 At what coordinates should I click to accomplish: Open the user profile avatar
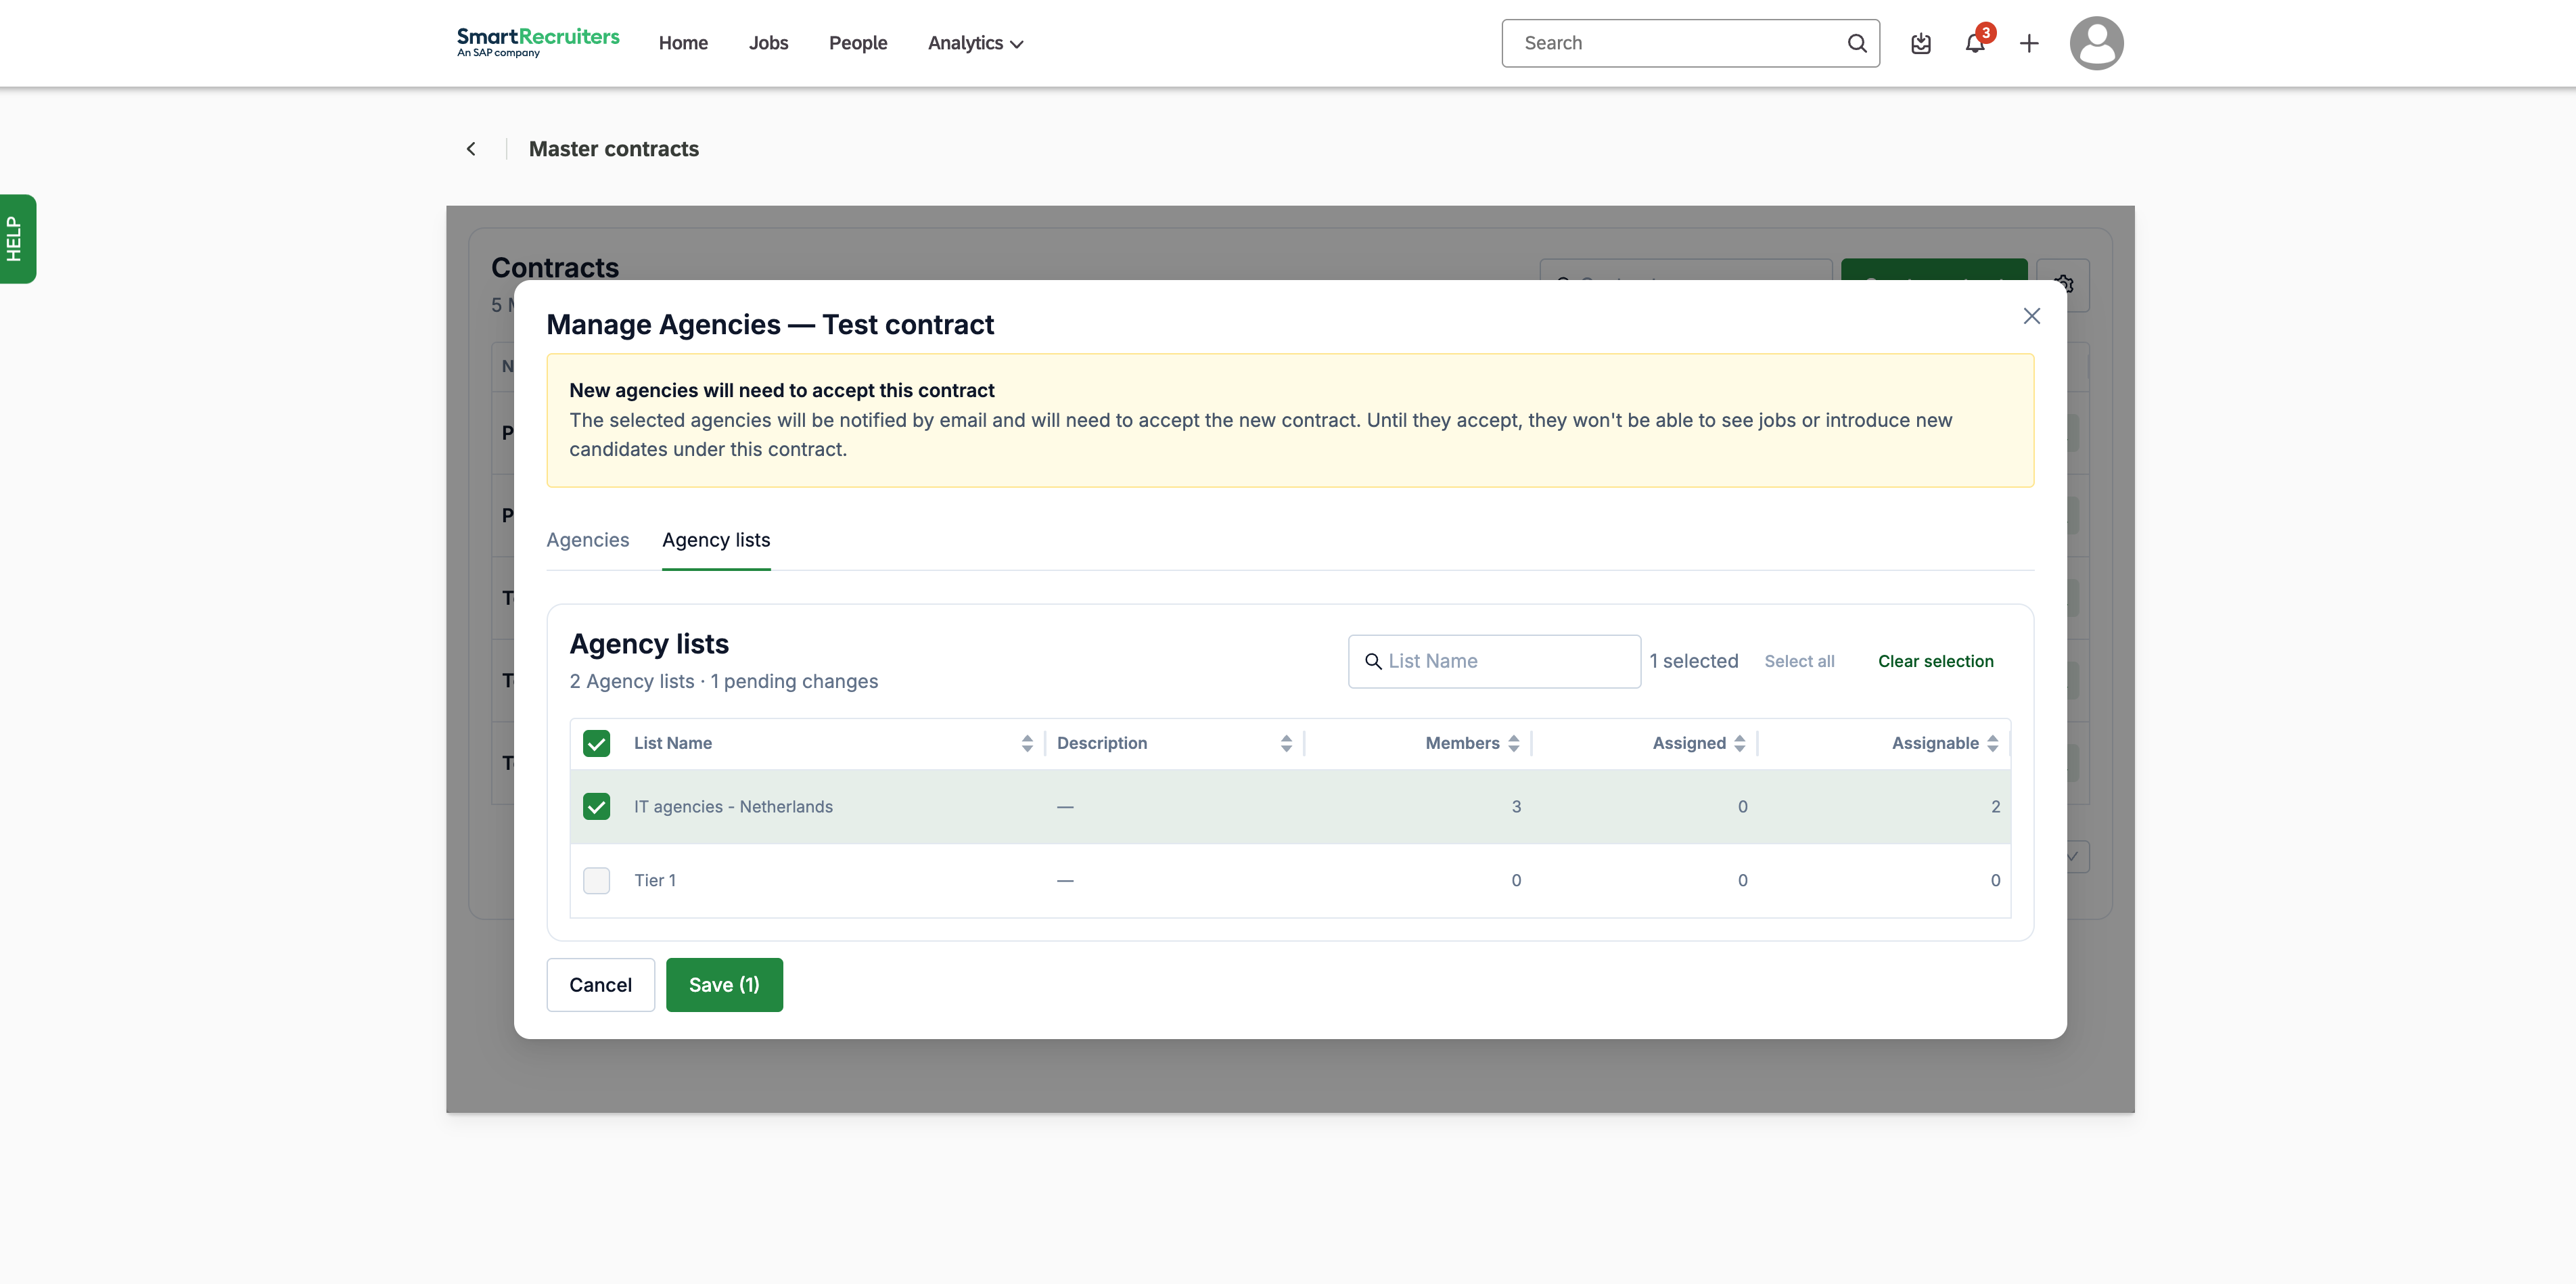tap(2096, 43)
